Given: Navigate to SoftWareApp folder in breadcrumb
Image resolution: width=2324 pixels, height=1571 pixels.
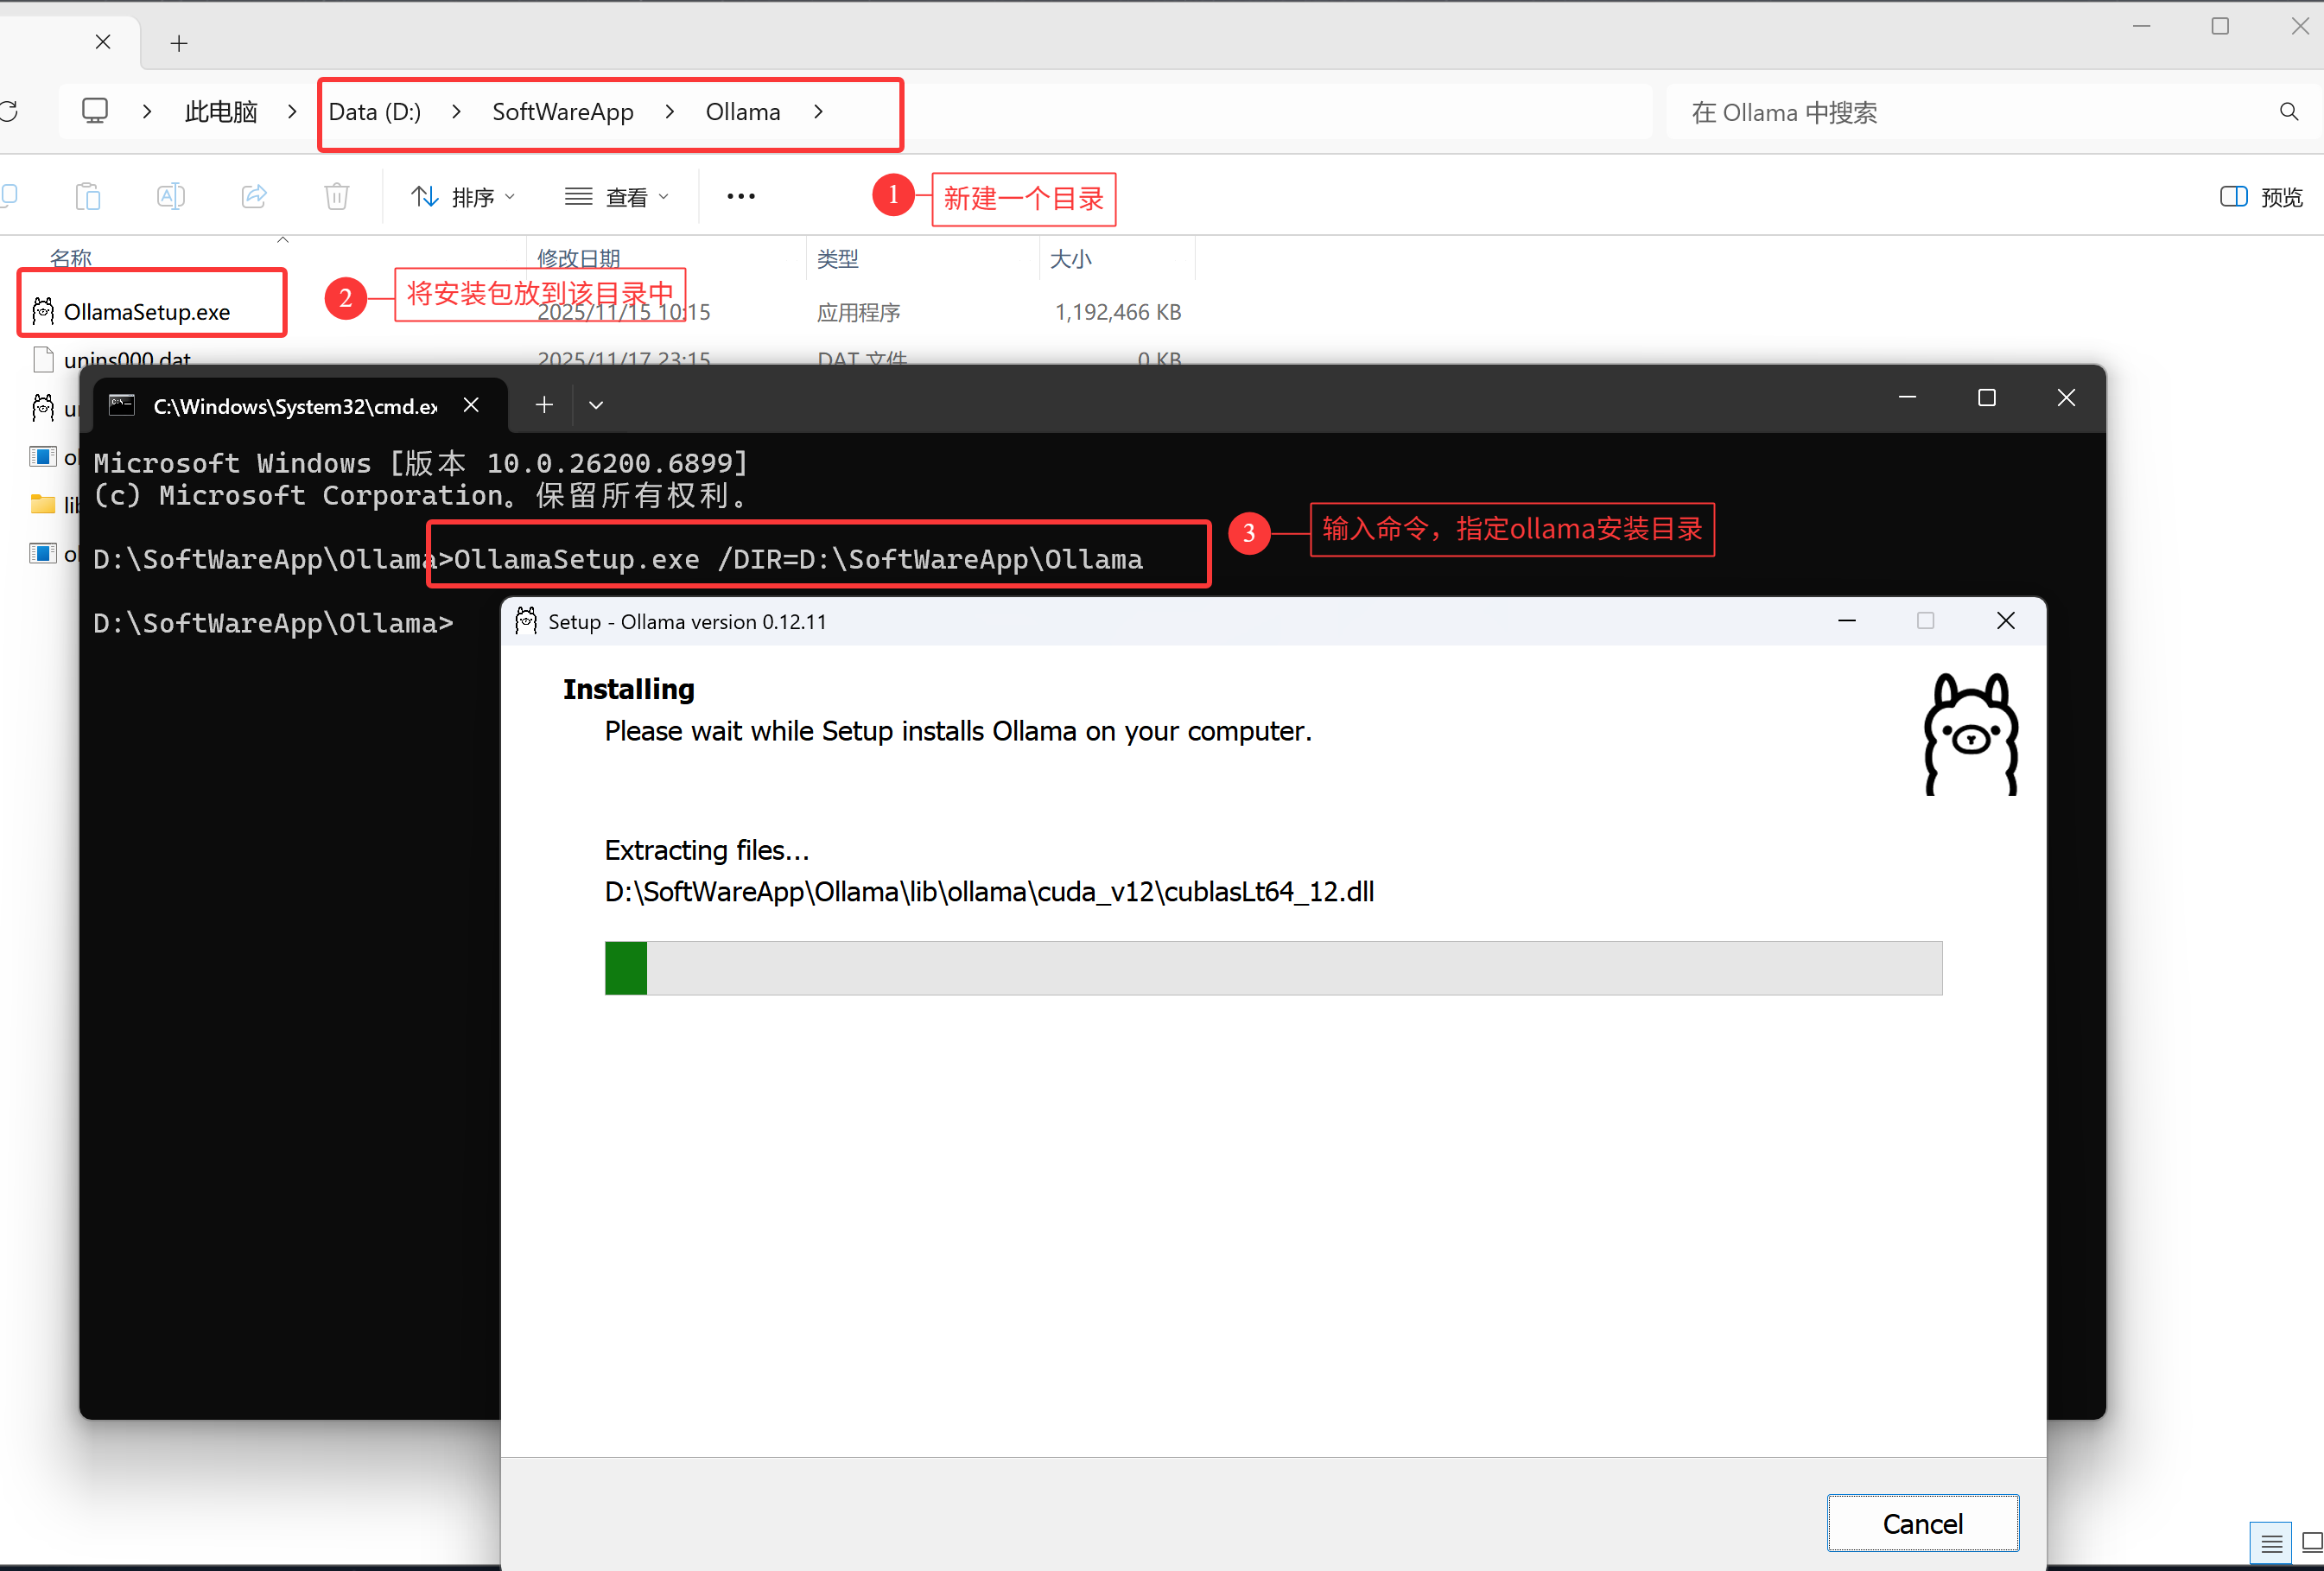Looking at the screenshot, I should tap(563, 111).
